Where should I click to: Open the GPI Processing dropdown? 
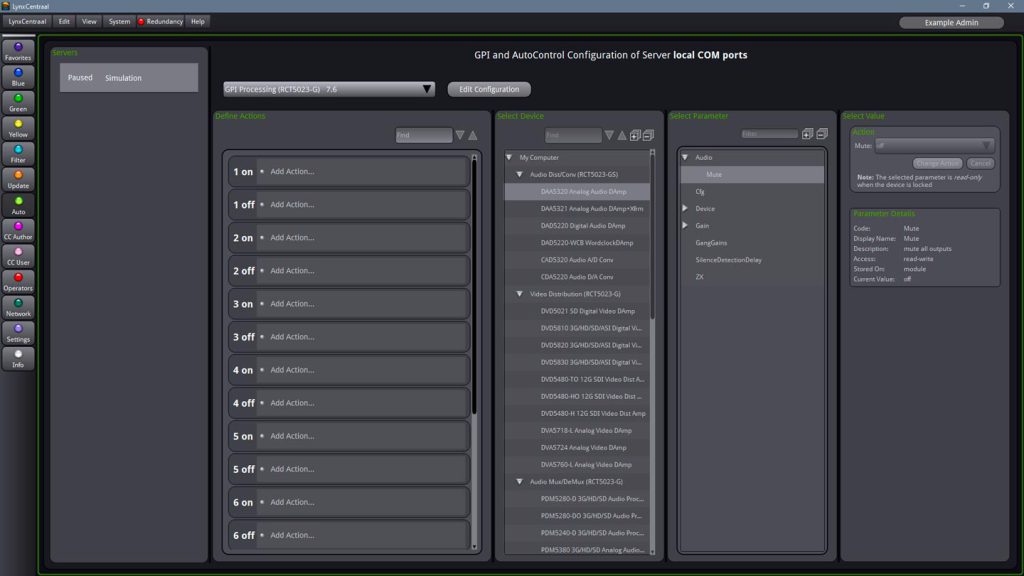[x=329, y=89]
